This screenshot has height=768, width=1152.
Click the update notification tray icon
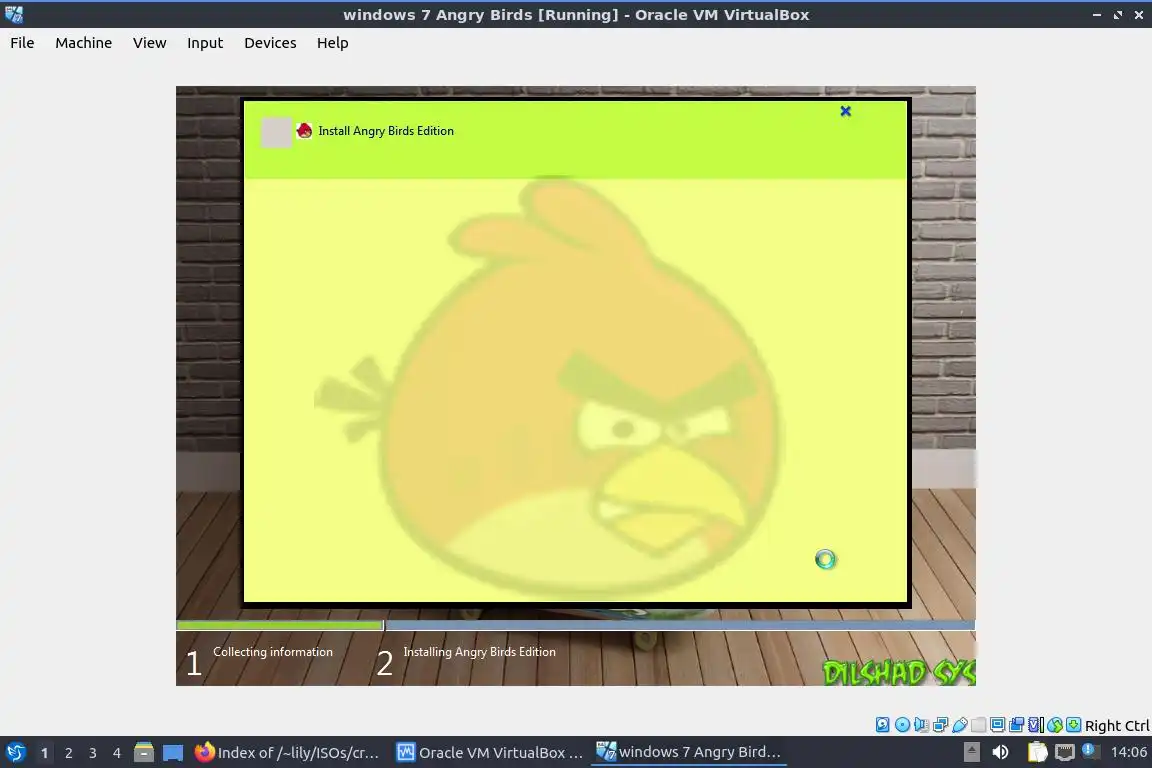click(x=1091, y=751)
